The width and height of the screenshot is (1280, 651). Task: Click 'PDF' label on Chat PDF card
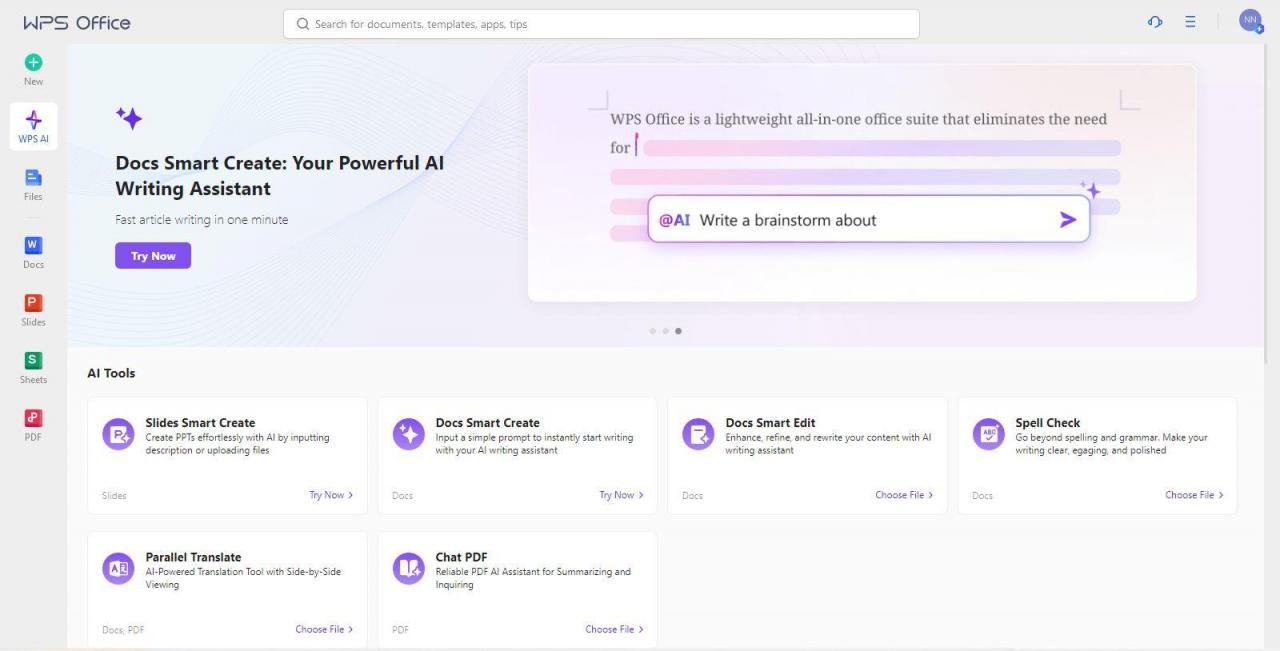click(x=400, y=630)
